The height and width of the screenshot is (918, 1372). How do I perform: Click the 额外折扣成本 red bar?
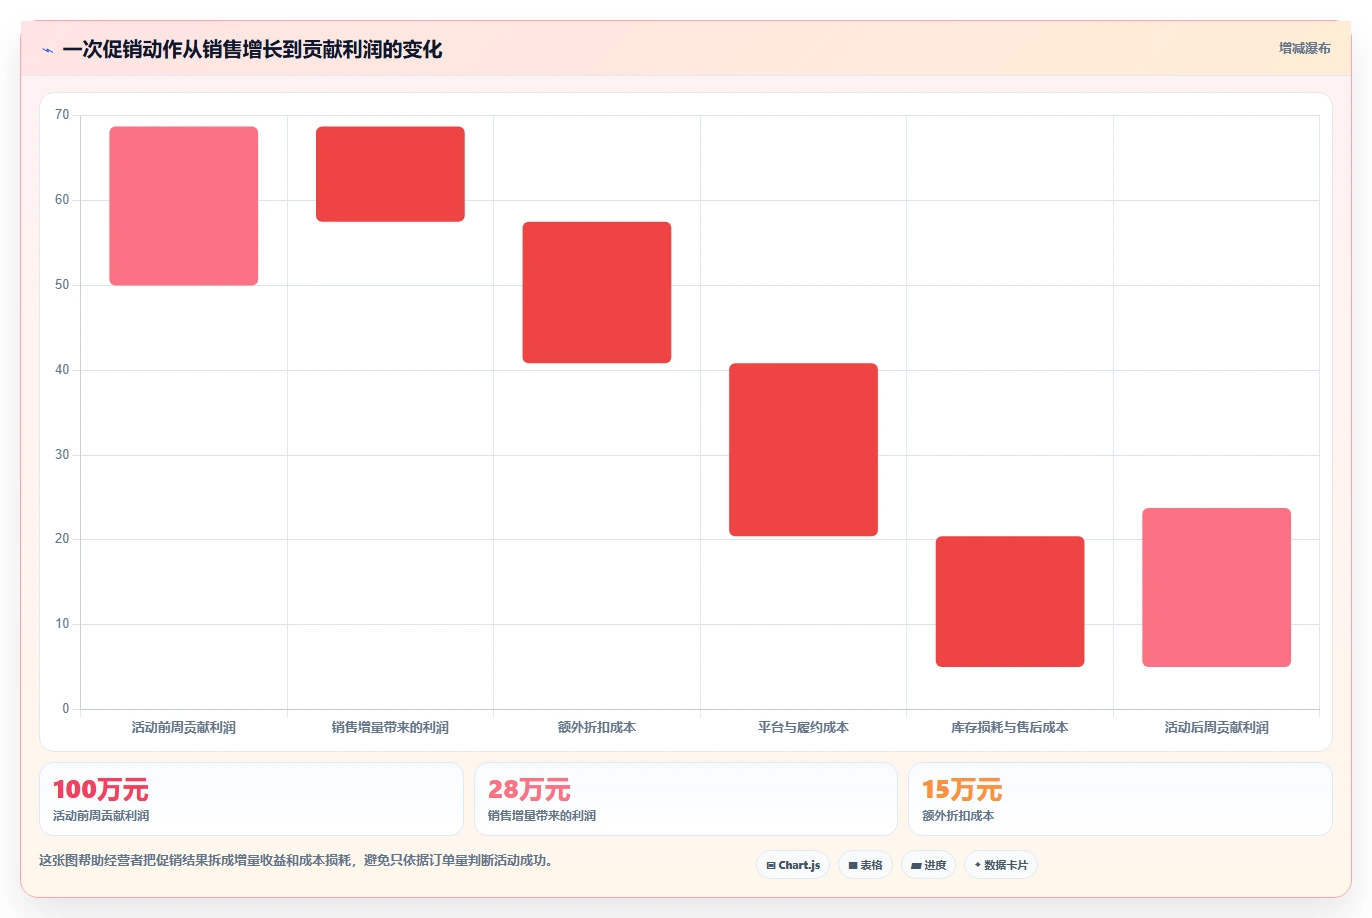pyautogui.click(x=597, y=292)
